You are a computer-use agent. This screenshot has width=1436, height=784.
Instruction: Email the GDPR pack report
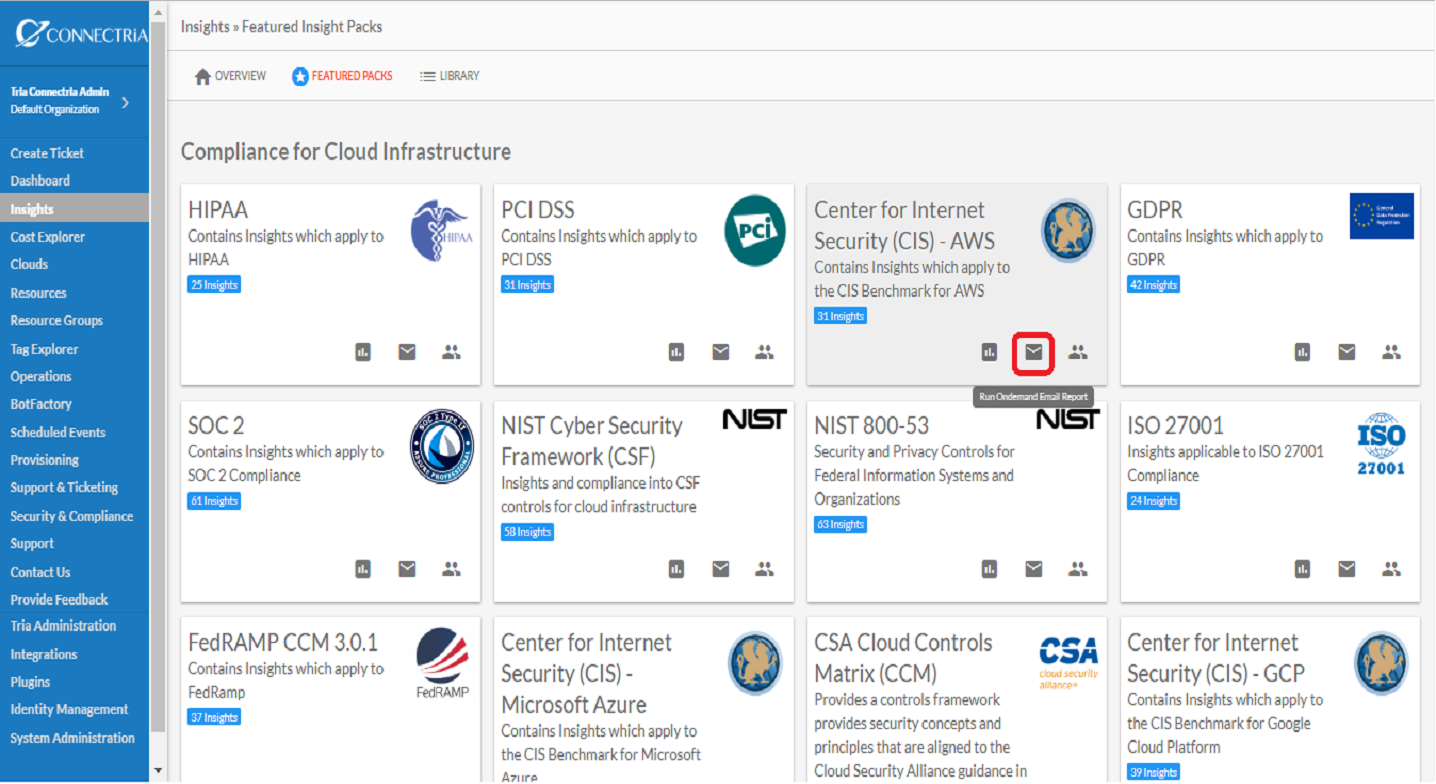[x=1346, y=352]
